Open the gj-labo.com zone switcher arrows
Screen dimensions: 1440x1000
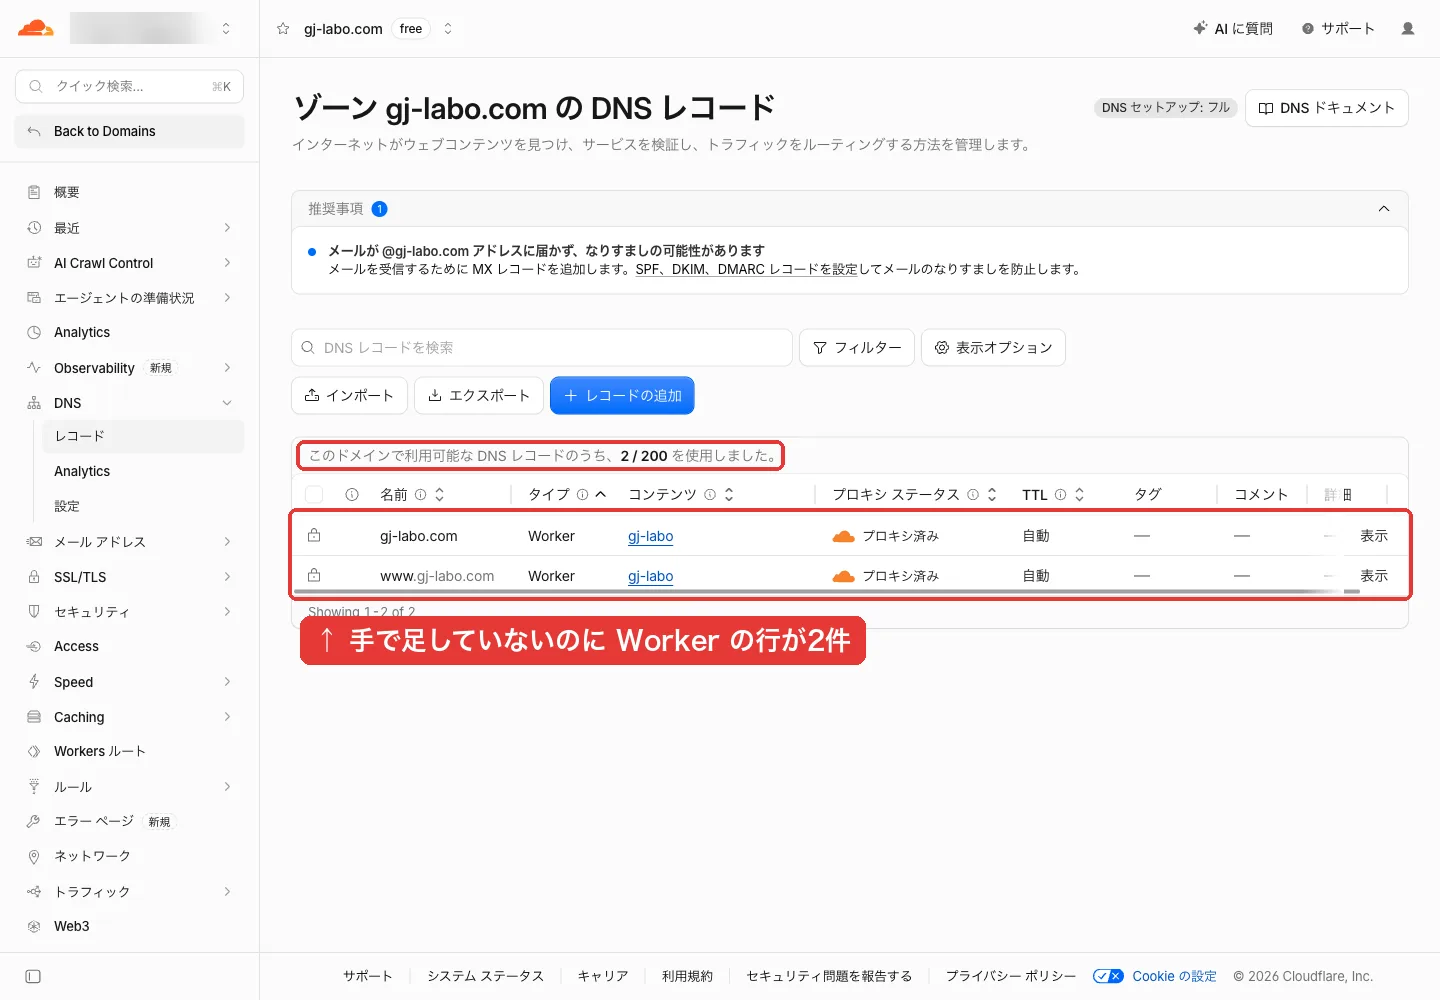coord(448,29)
